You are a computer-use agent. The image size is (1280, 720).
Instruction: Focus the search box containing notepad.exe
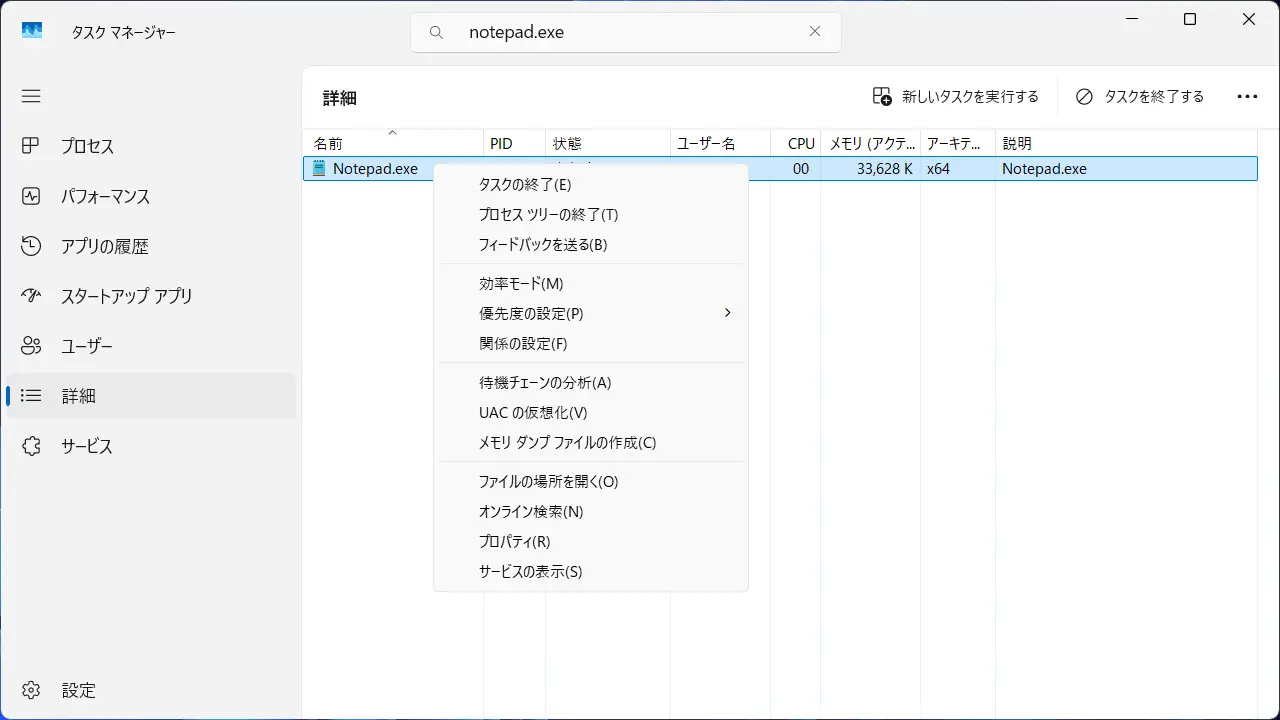point(626,32)
